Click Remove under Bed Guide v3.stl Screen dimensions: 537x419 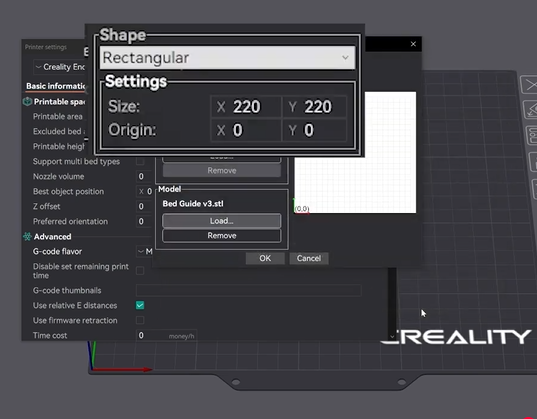point(222,236)
